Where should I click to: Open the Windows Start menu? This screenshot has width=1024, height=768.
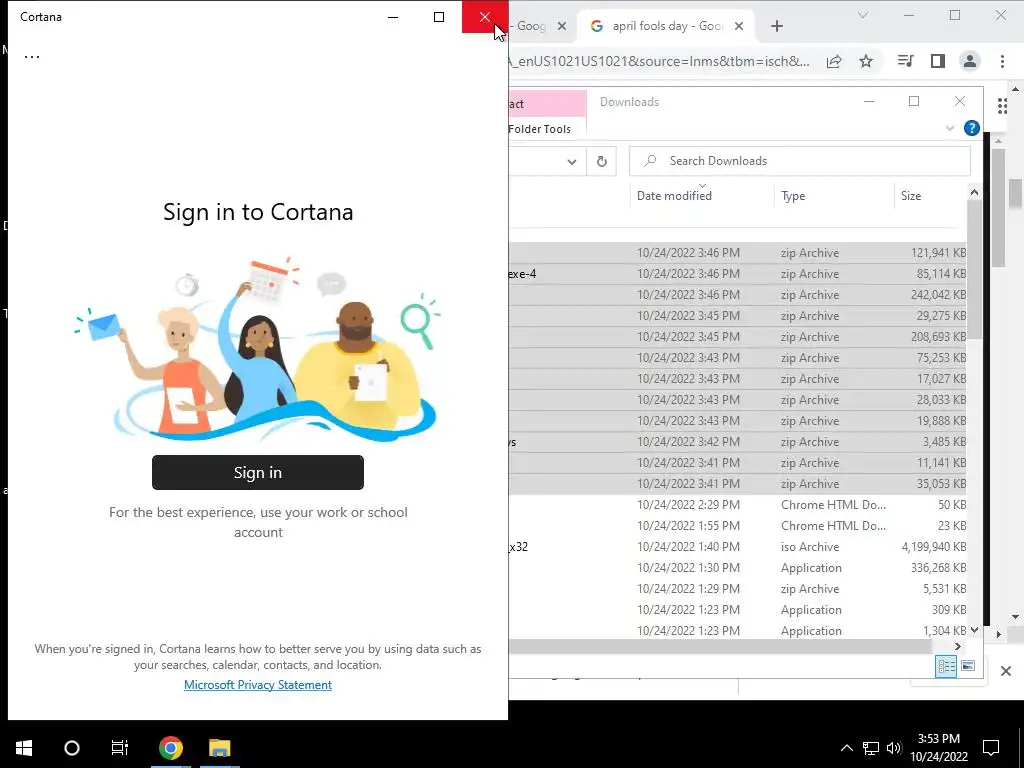(24, 748)
